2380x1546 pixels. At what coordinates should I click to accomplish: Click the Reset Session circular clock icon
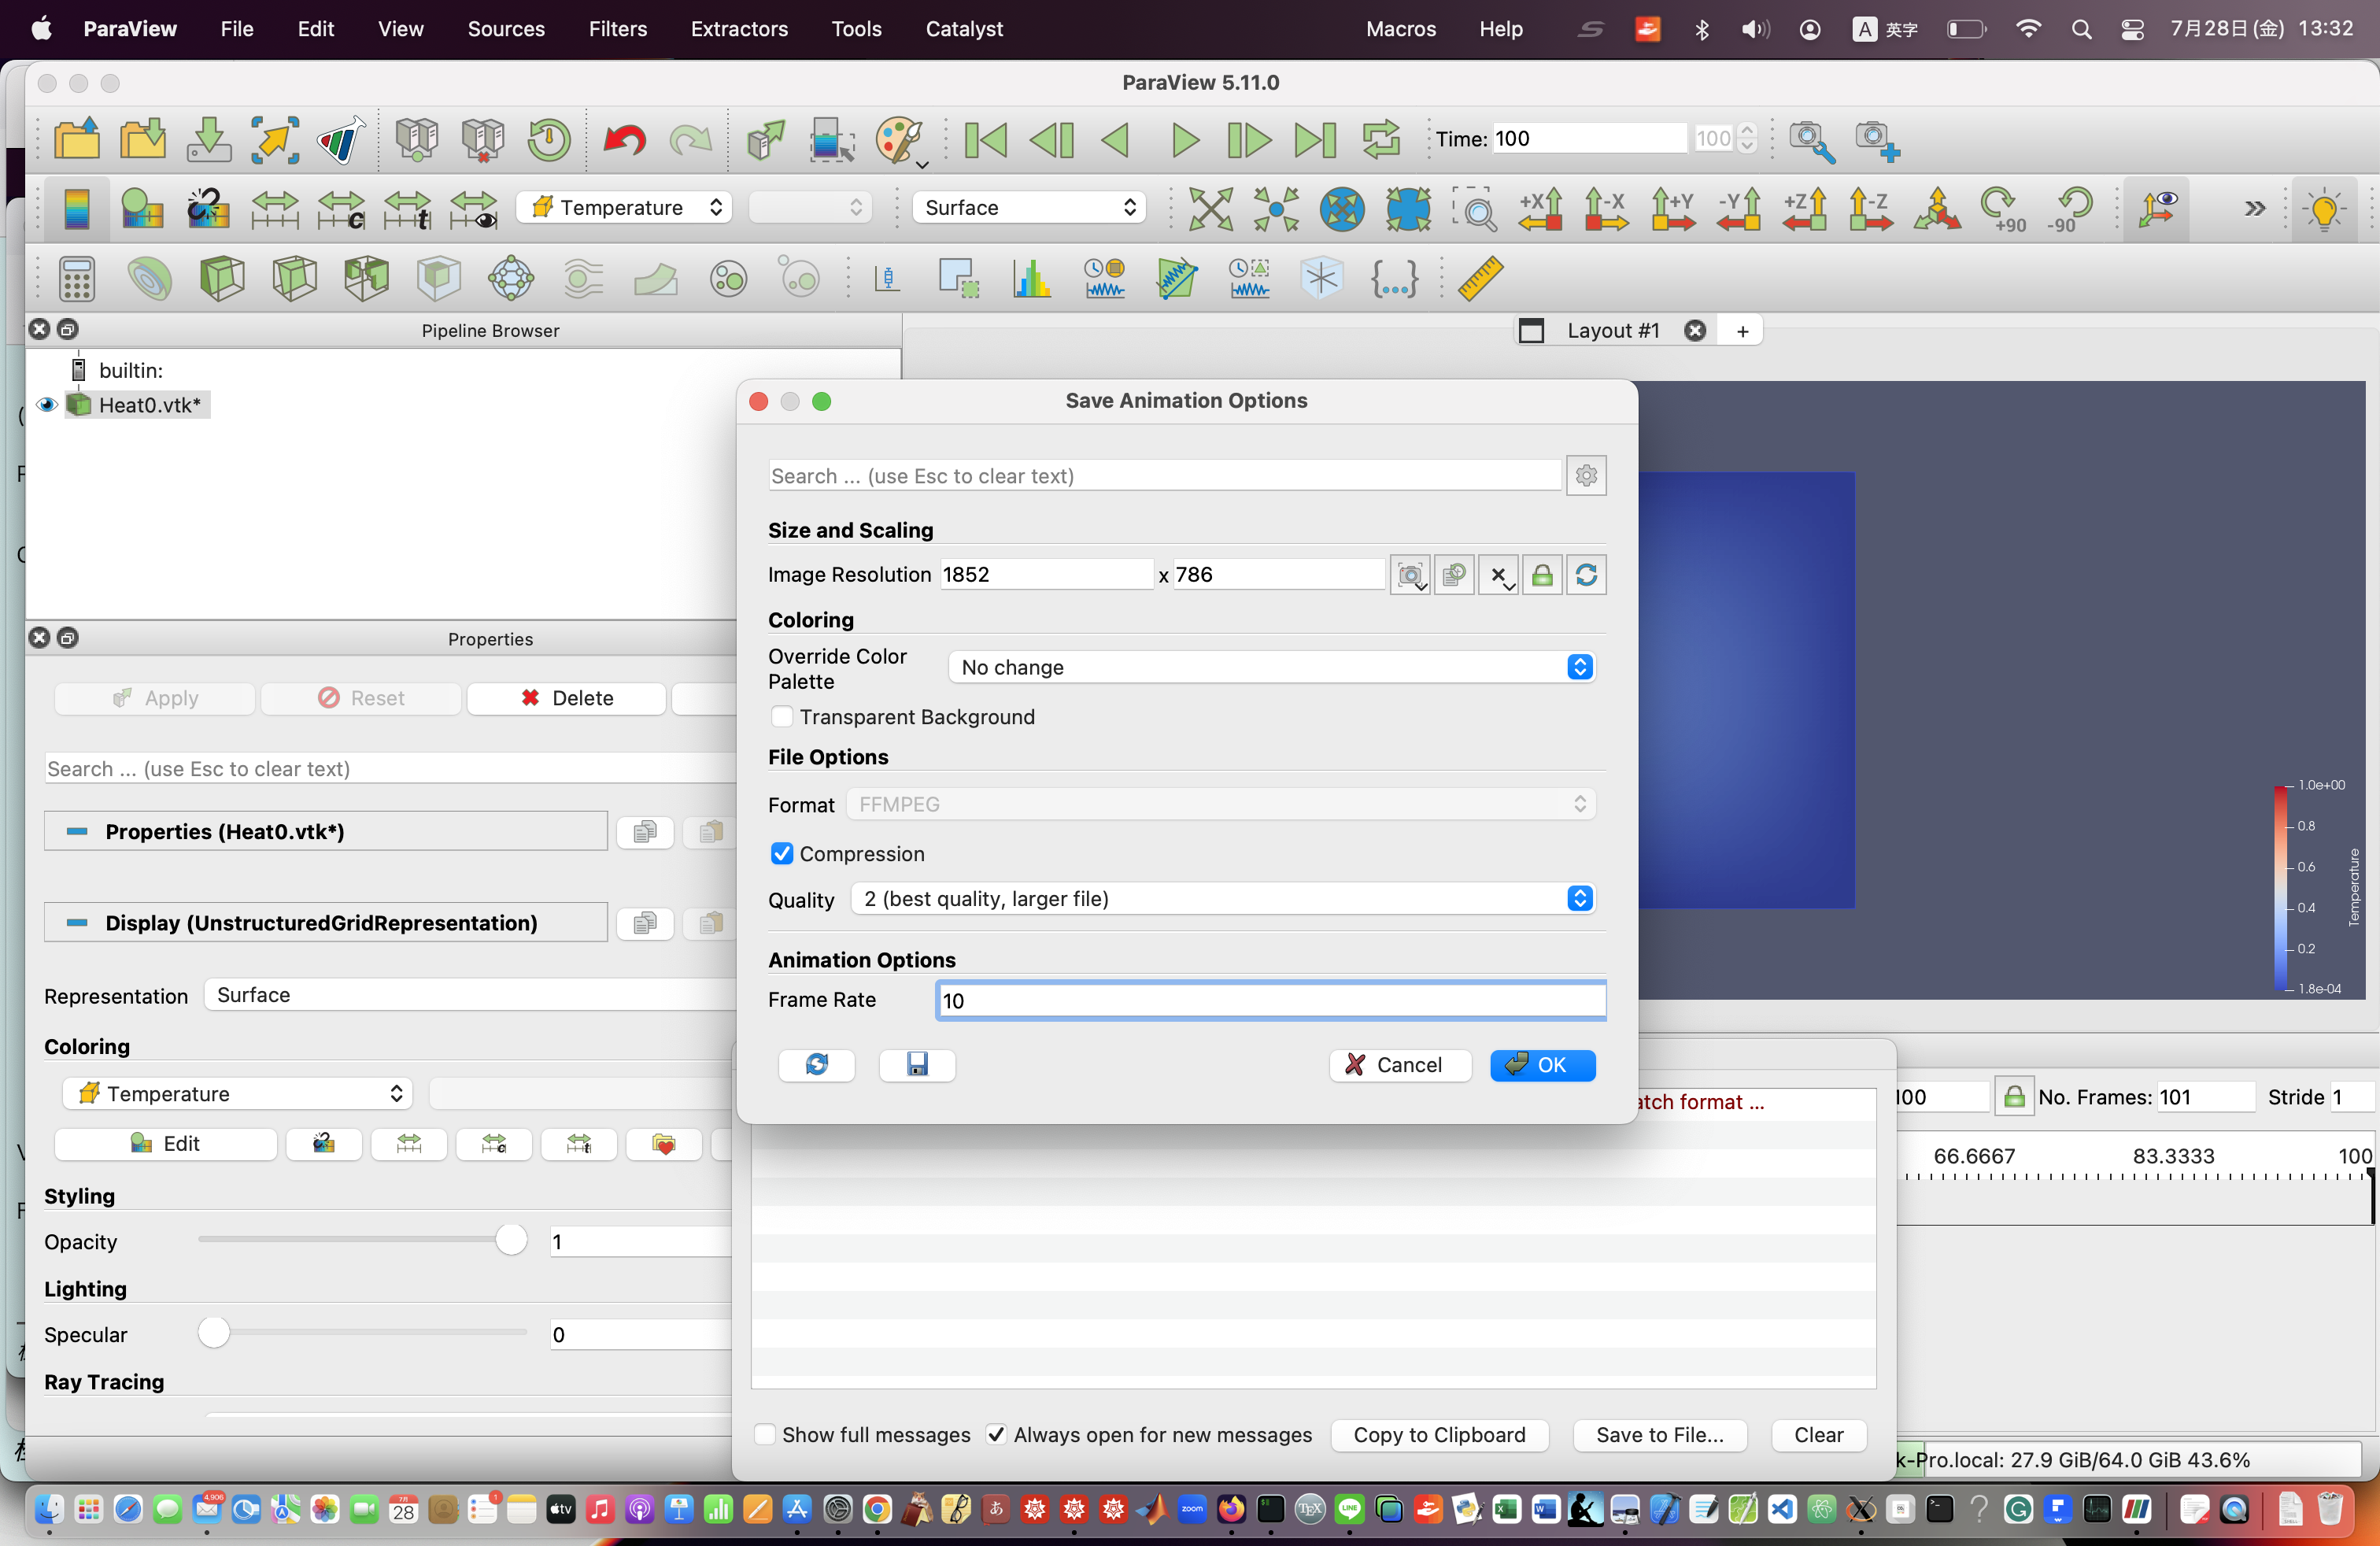click(548, 139)
